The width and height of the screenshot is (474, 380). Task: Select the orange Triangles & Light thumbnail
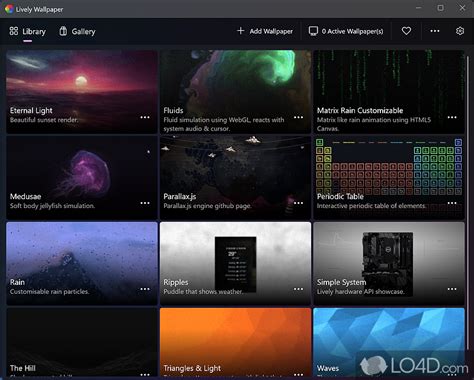click(x=235, y=342)
